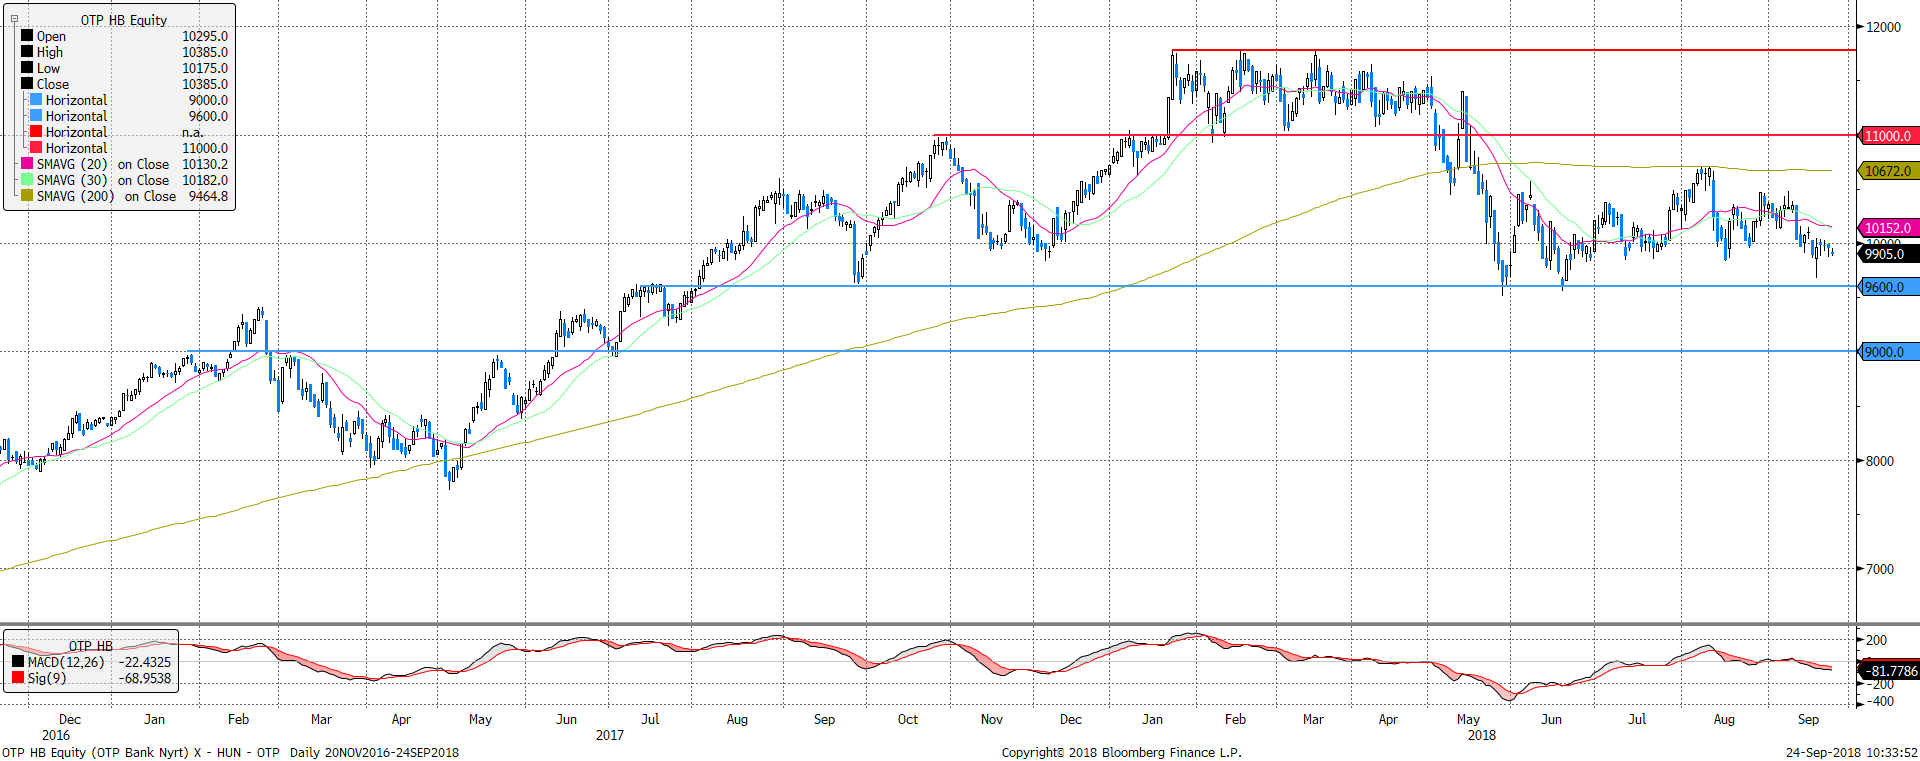This screenshot has height=761, width=1920.
Task: Click the black swatch beside Close
Action: tap(27, 84)
